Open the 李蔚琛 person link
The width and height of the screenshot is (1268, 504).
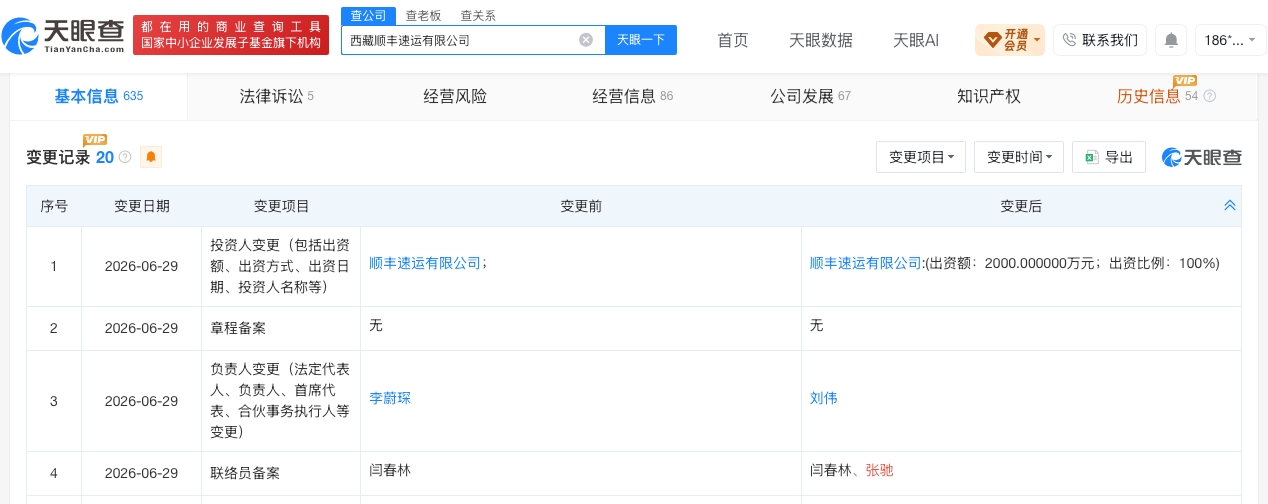click(x=390, y=398)
